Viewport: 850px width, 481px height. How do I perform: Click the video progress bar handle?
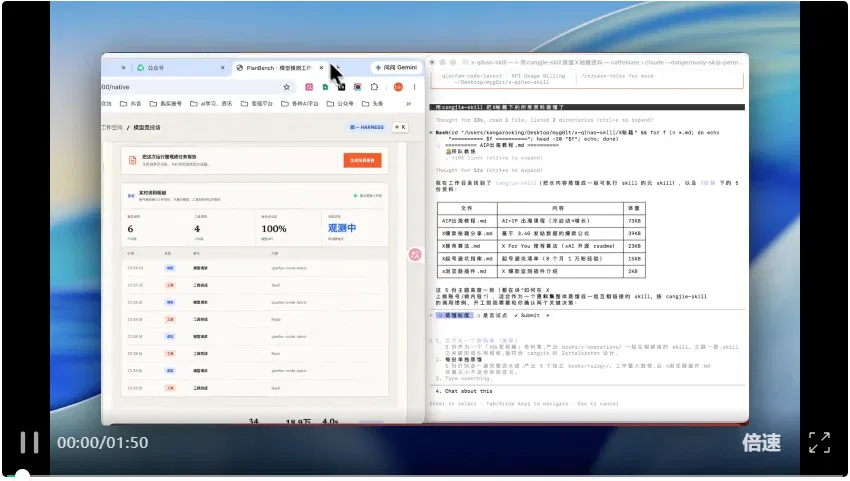[x=22, y=476]
